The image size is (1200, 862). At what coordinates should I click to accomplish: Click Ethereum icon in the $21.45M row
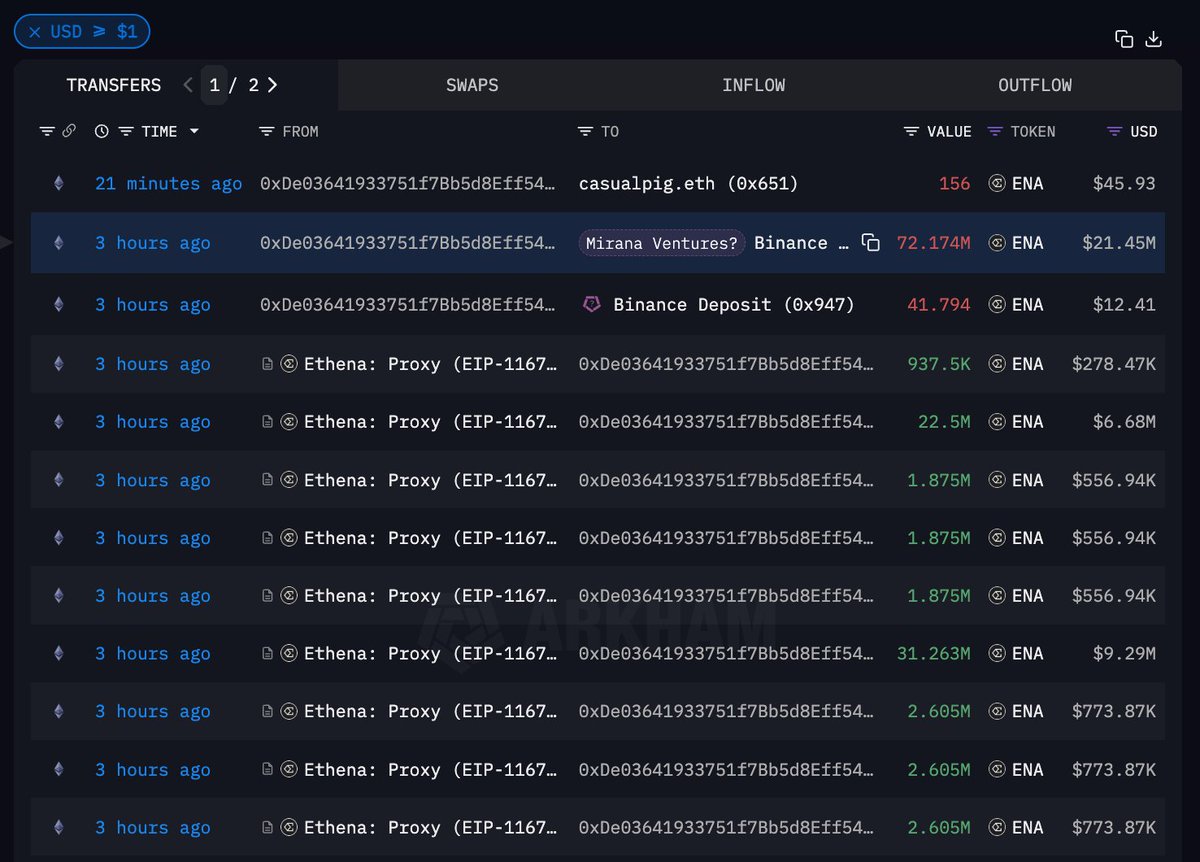click(58, 243)
